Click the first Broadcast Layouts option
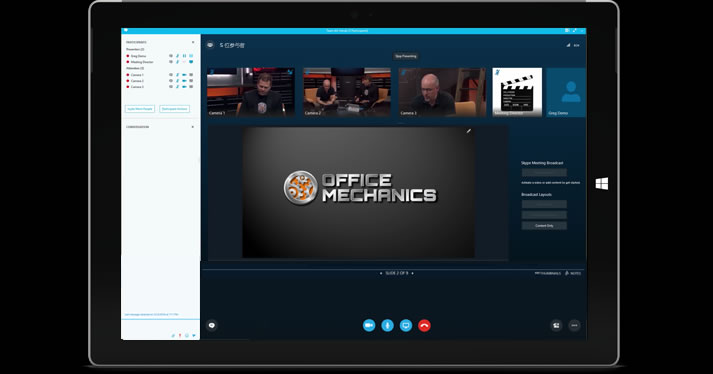The image size is (713, 374). pyautogui.click(x=544, y=204)
